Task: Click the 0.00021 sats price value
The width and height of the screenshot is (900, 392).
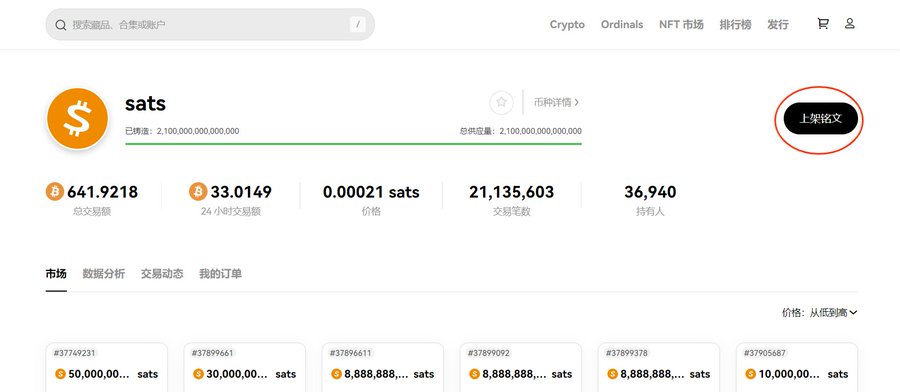Action: (x=371, y=192)
